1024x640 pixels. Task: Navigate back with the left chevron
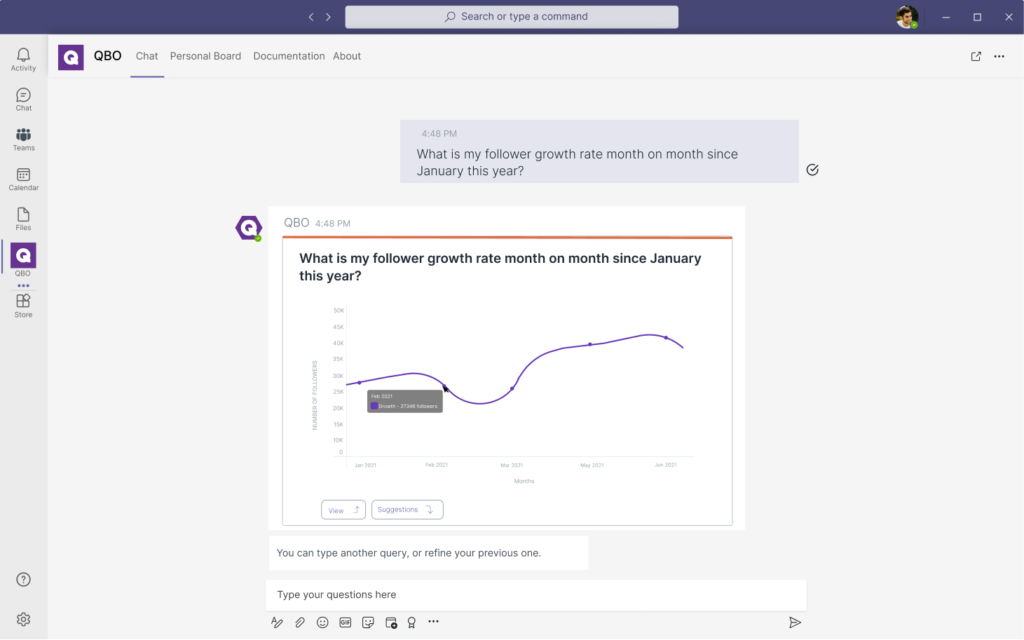point(311,17)
